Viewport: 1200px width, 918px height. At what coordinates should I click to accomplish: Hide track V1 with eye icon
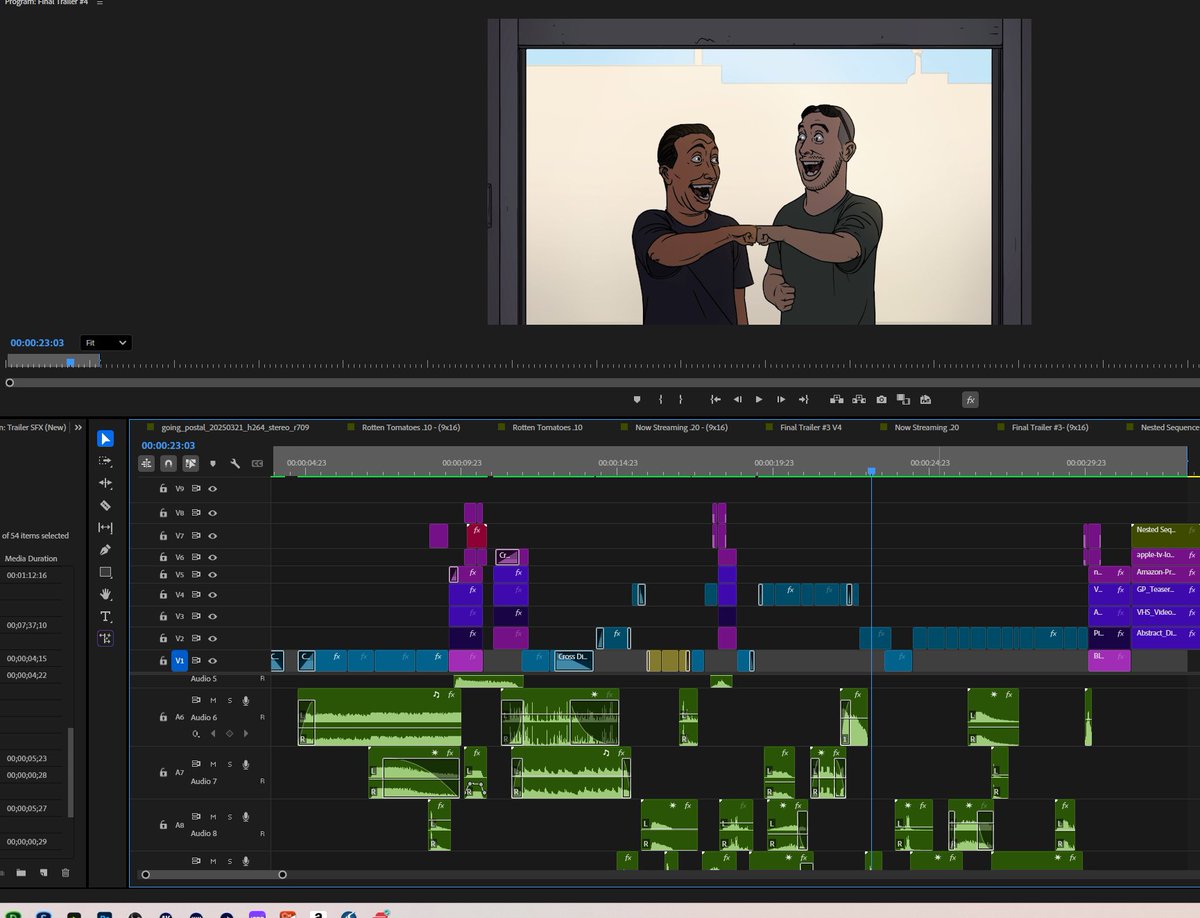pyautogui.click(x=213, y=661)
